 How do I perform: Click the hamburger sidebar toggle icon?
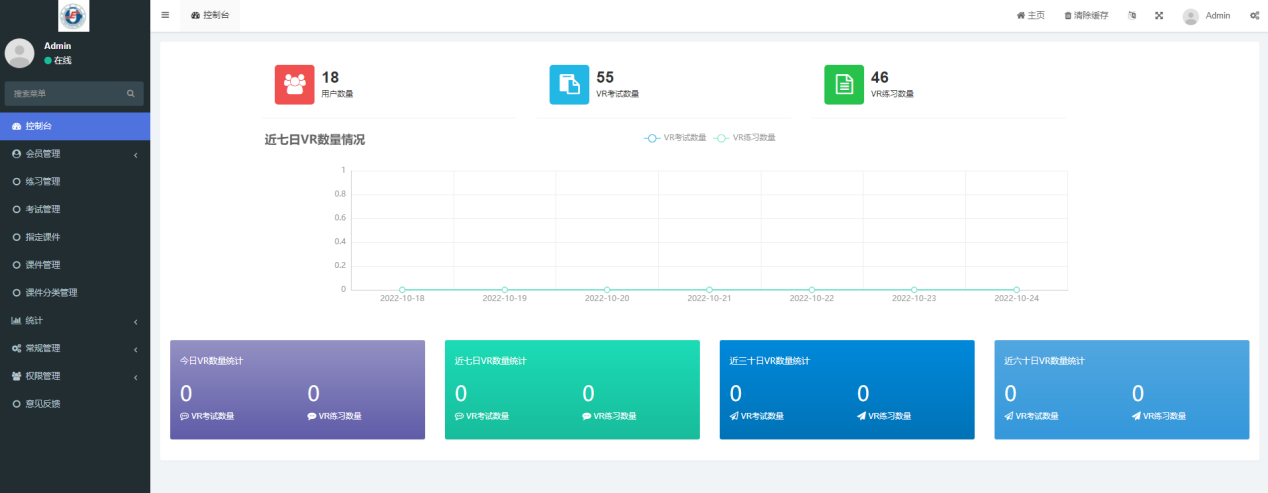[x=165, y=16]
